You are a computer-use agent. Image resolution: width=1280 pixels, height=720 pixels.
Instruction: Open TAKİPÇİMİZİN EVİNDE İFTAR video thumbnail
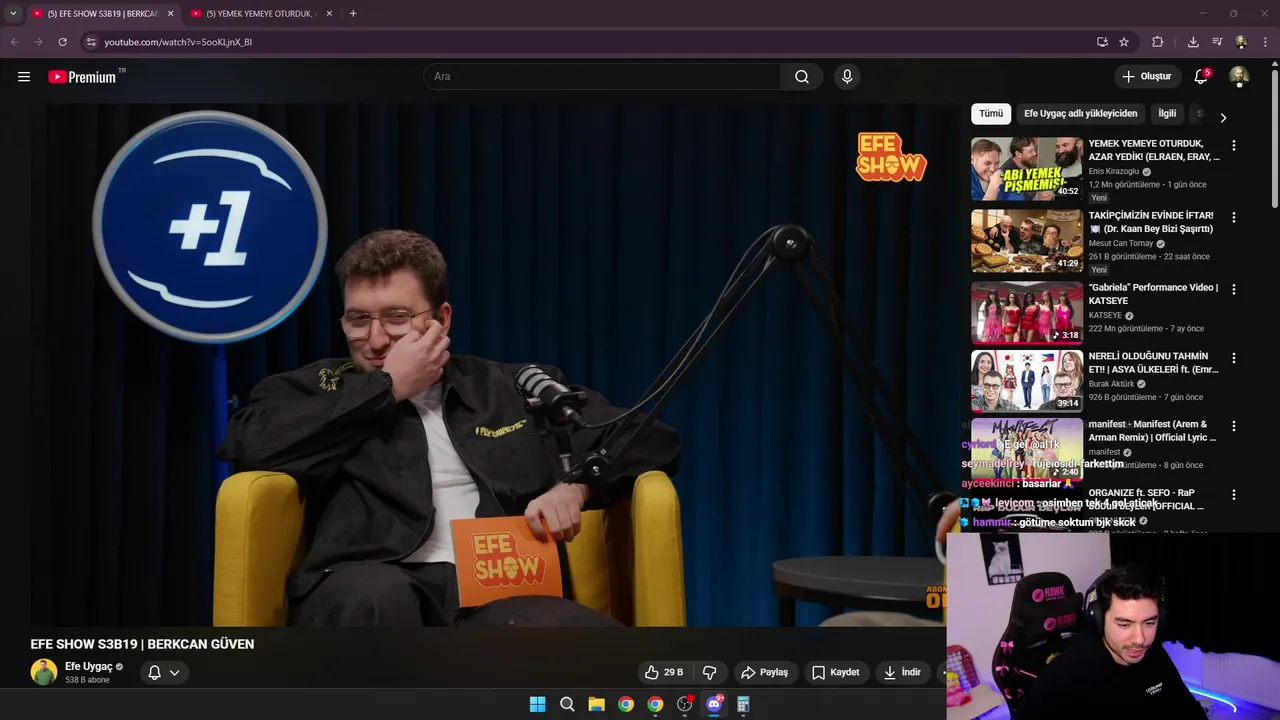coord(1027,241)
